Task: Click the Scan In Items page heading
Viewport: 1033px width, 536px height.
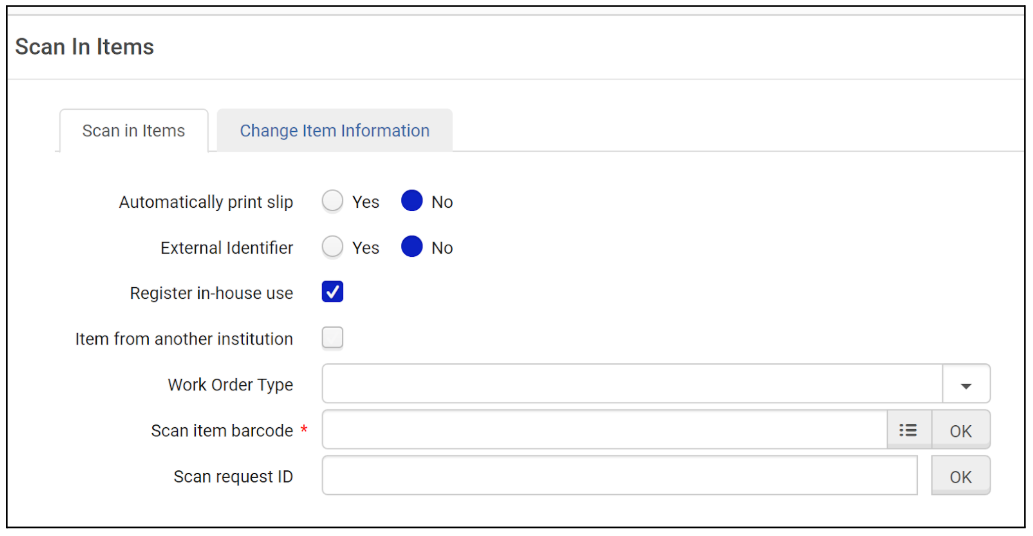Action: click(85, 47)
